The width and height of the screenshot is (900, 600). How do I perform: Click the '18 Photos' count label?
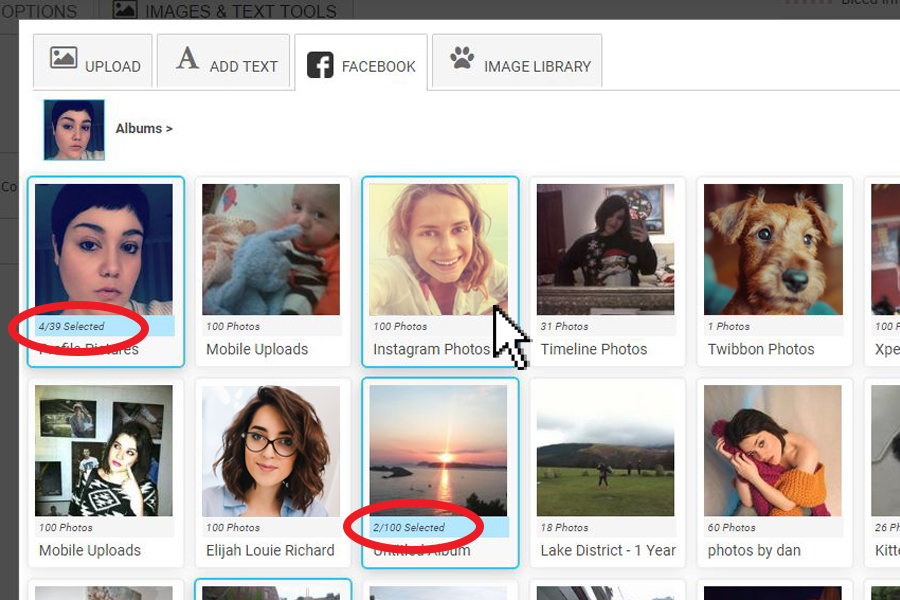point(564,527)
